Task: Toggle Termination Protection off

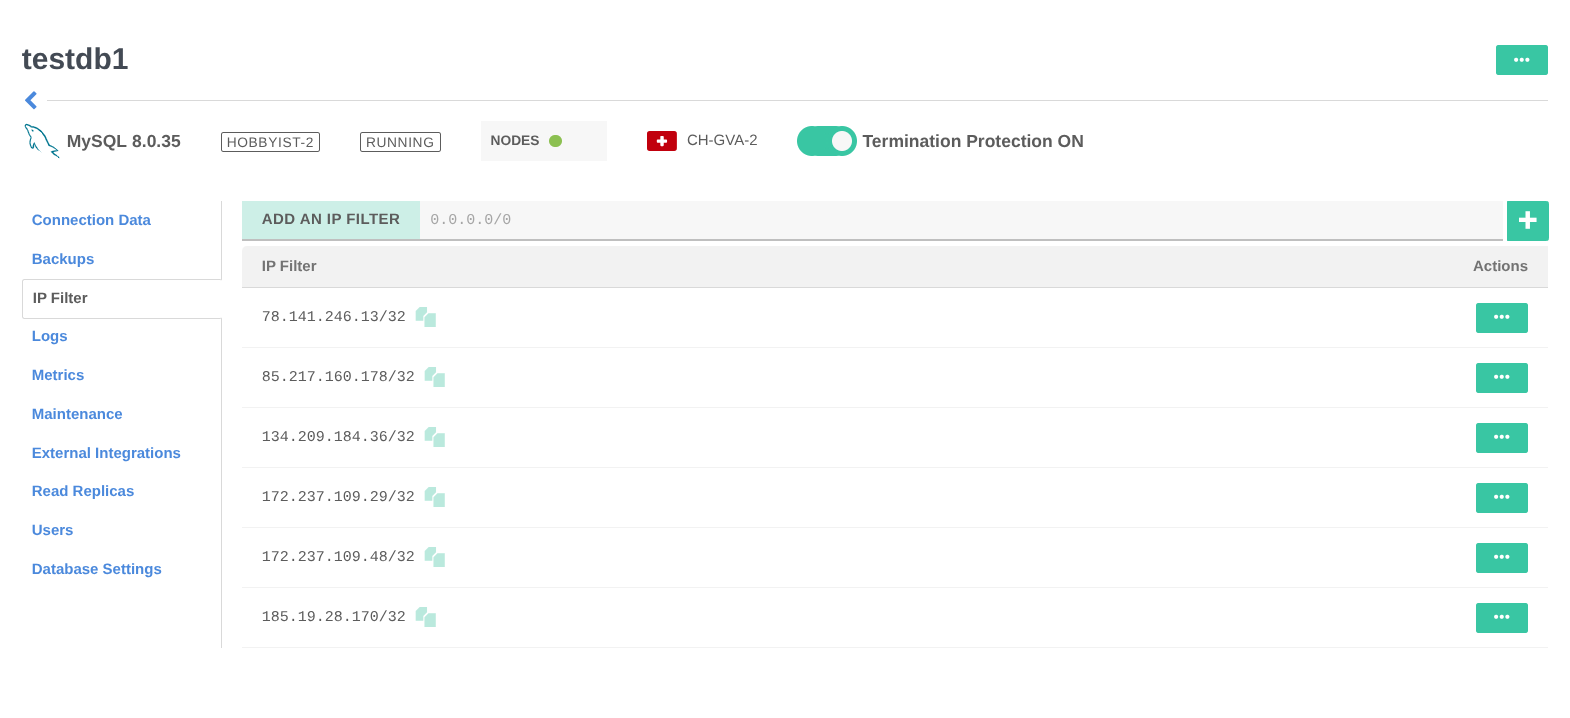Action: [826, 141]
